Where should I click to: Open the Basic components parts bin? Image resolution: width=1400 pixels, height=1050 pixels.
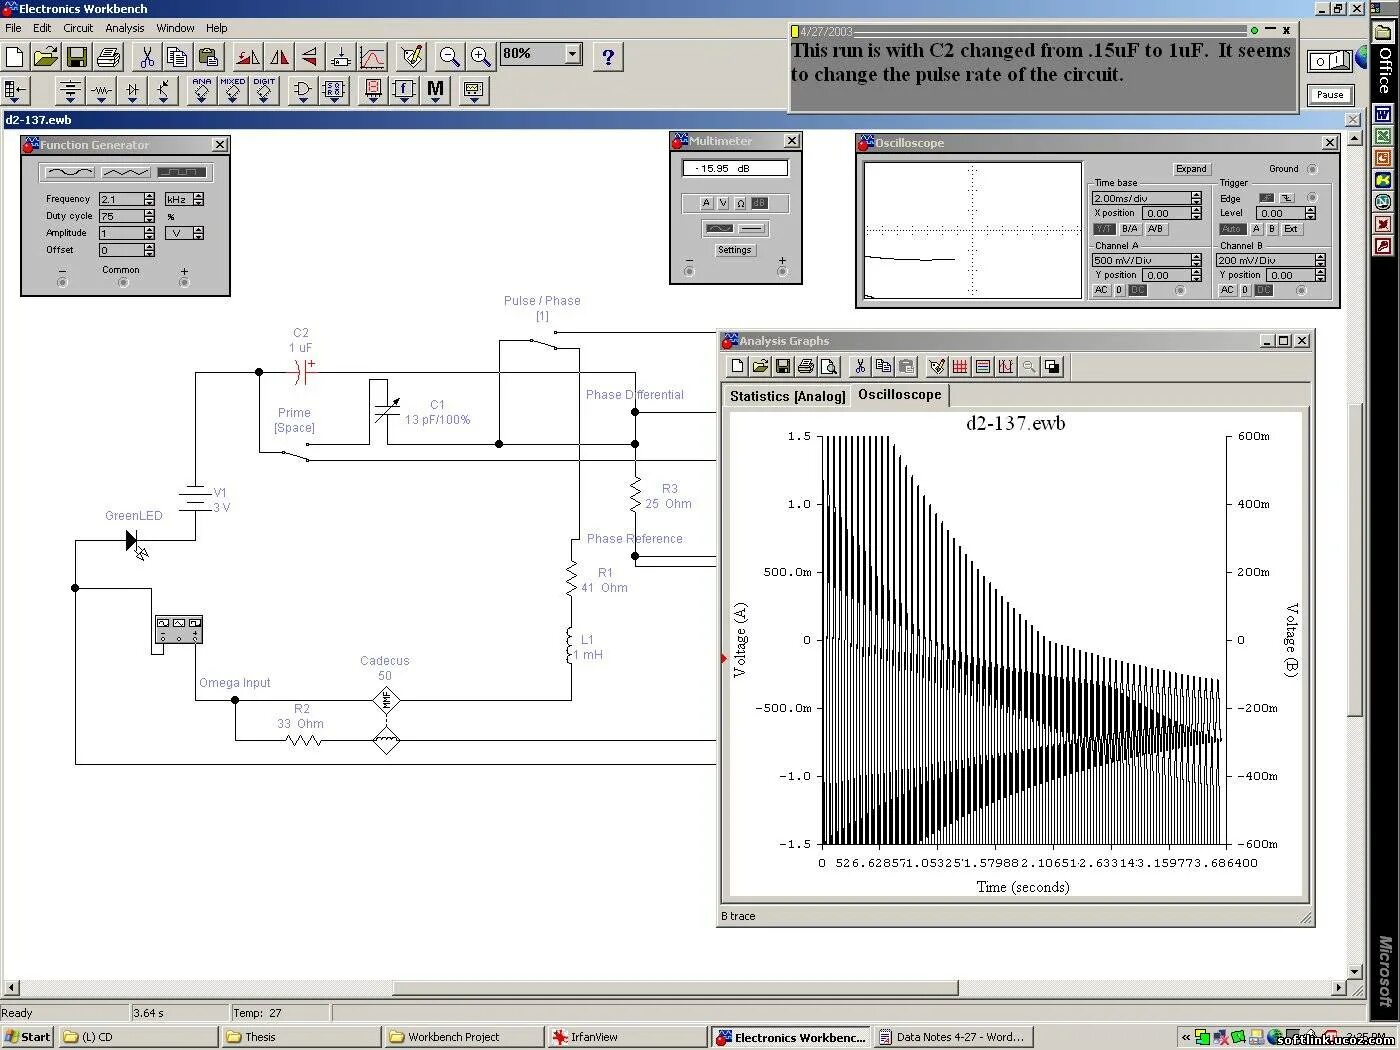(x=101, y=91)
